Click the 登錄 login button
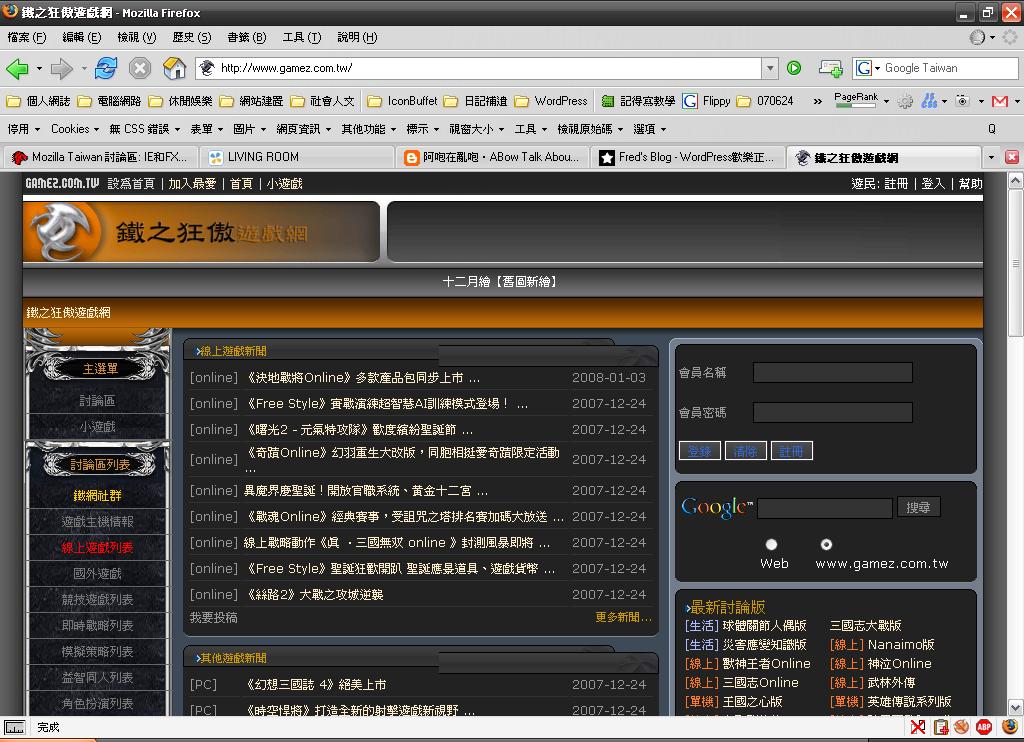This screenshot has height=742, width=1024. pyautogui.click(x=699, y=451)
